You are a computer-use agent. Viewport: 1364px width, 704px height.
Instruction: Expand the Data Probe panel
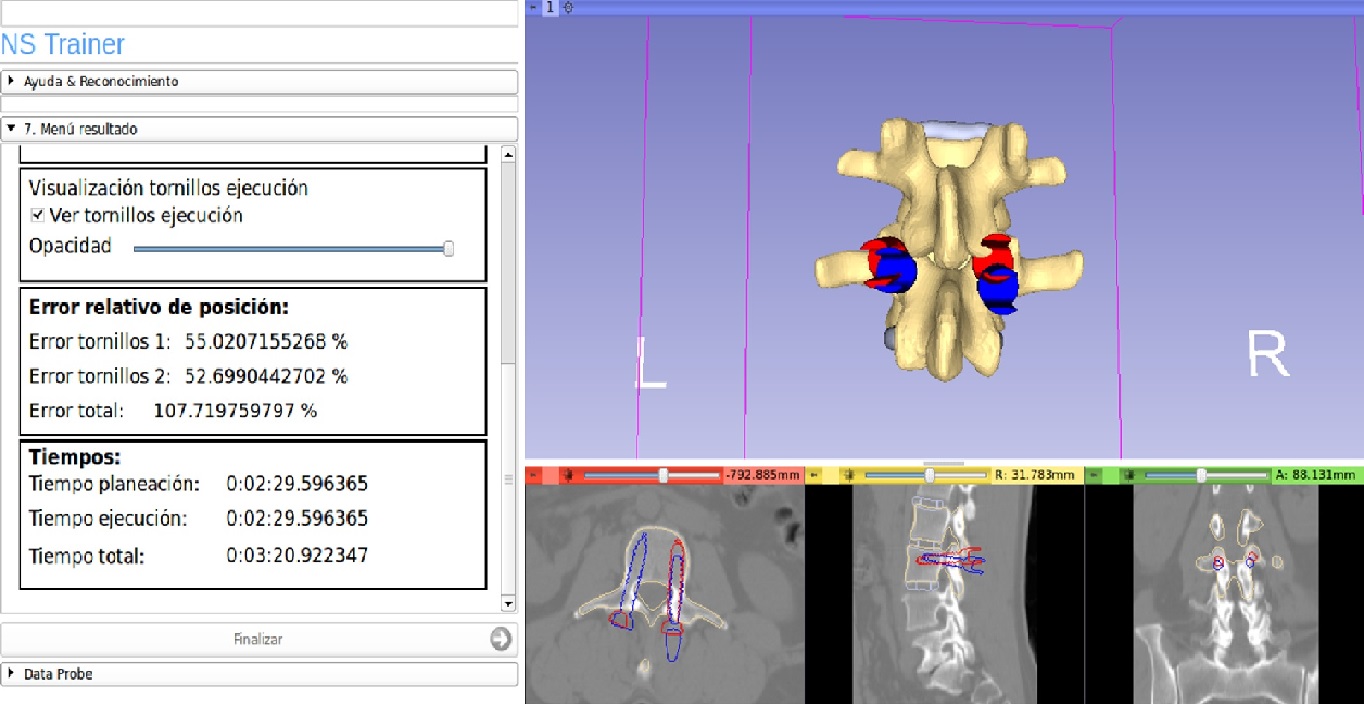click(x=11, y=674)
